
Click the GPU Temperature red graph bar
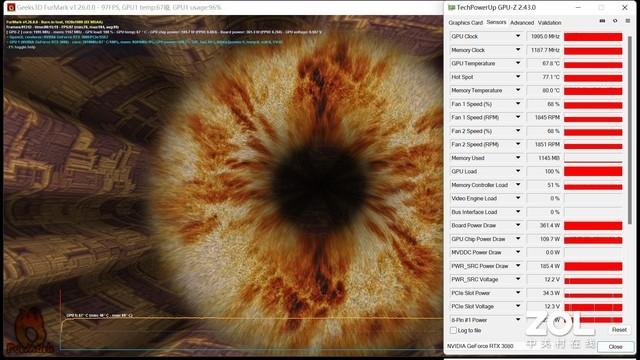(593, 64)
